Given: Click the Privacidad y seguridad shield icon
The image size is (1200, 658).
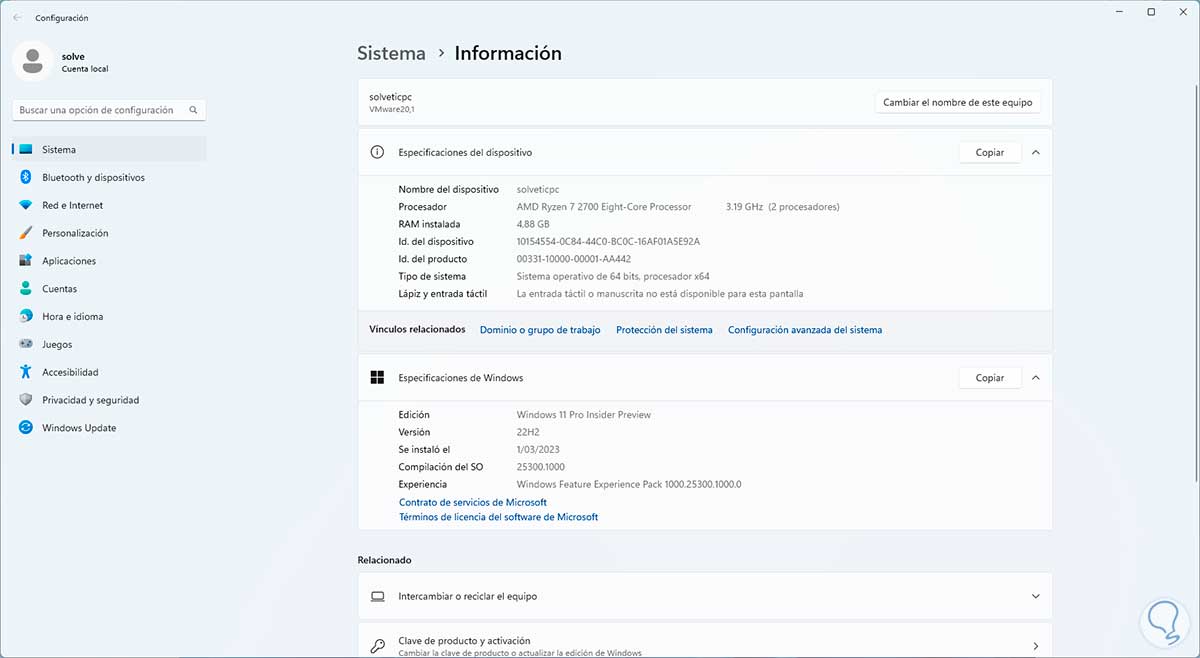Looking at the screenshot, I should pos(25,400).
